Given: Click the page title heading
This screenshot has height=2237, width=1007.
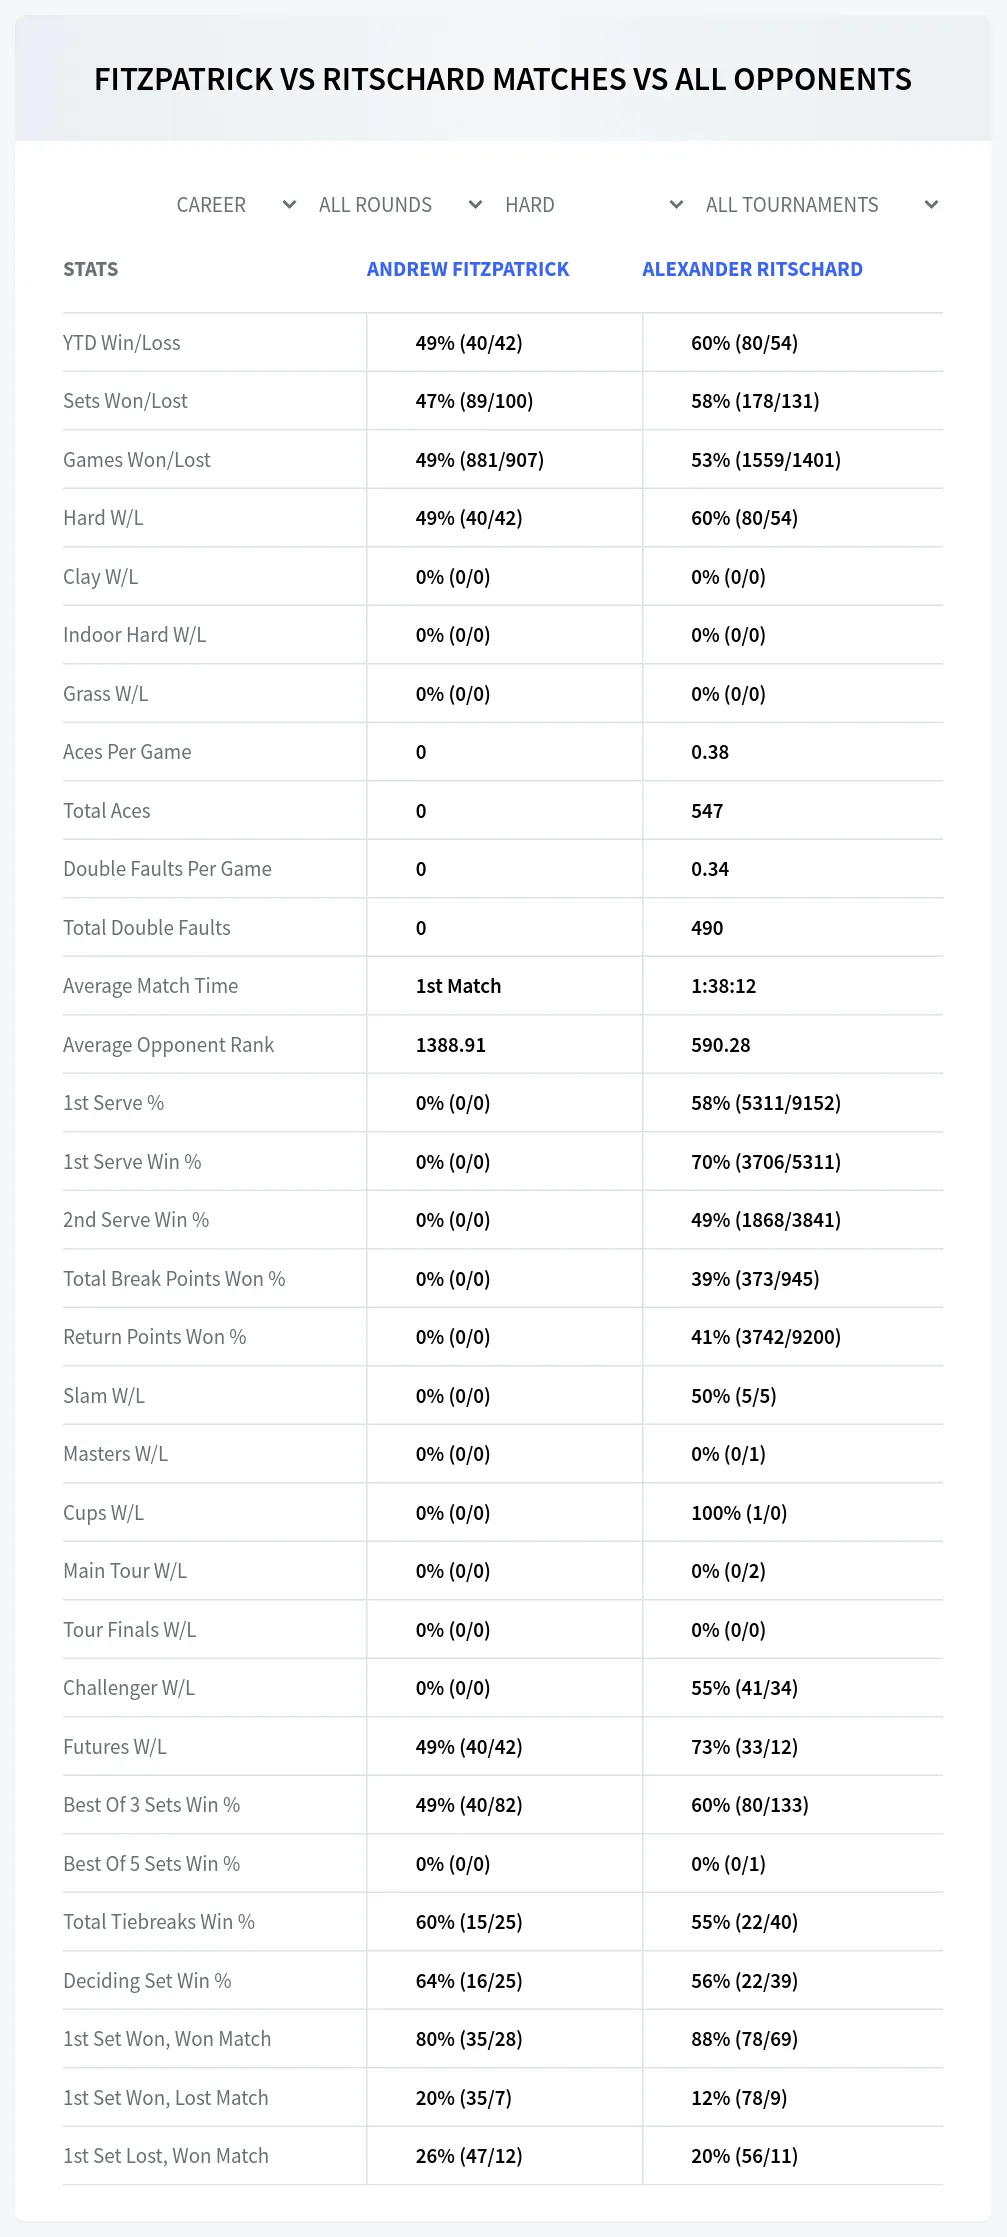Looking at the screenshot, I should point(503,79).
